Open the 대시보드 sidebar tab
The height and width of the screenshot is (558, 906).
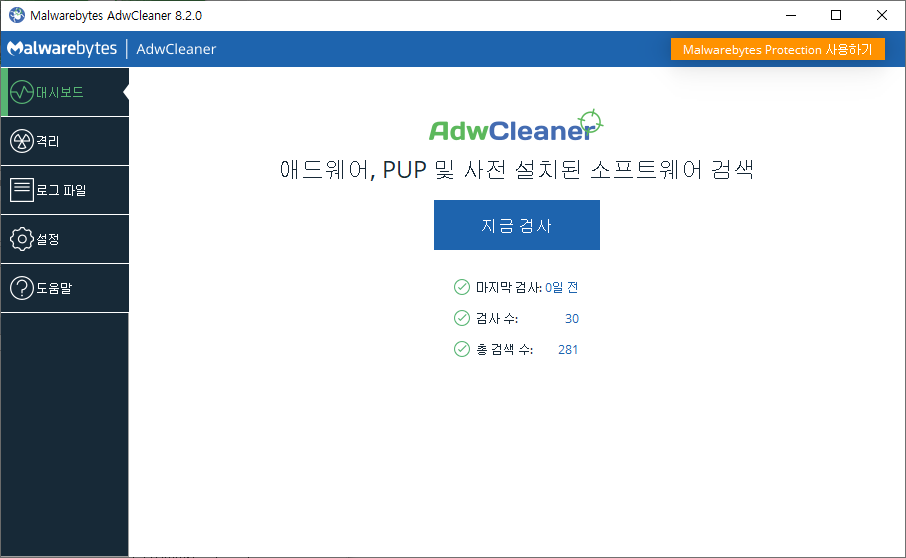(65, 92)
